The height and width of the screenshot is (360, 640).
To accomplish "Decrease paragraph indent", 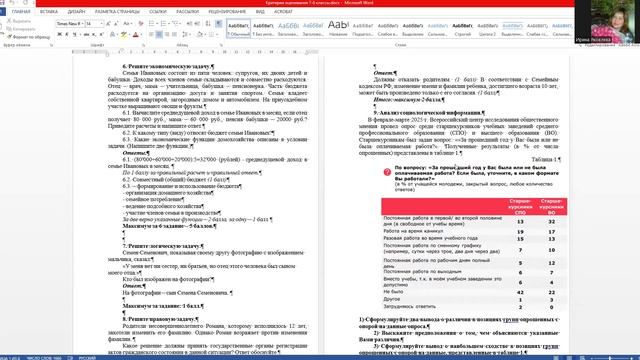I will pyautogui.click(x=189, y=24).
